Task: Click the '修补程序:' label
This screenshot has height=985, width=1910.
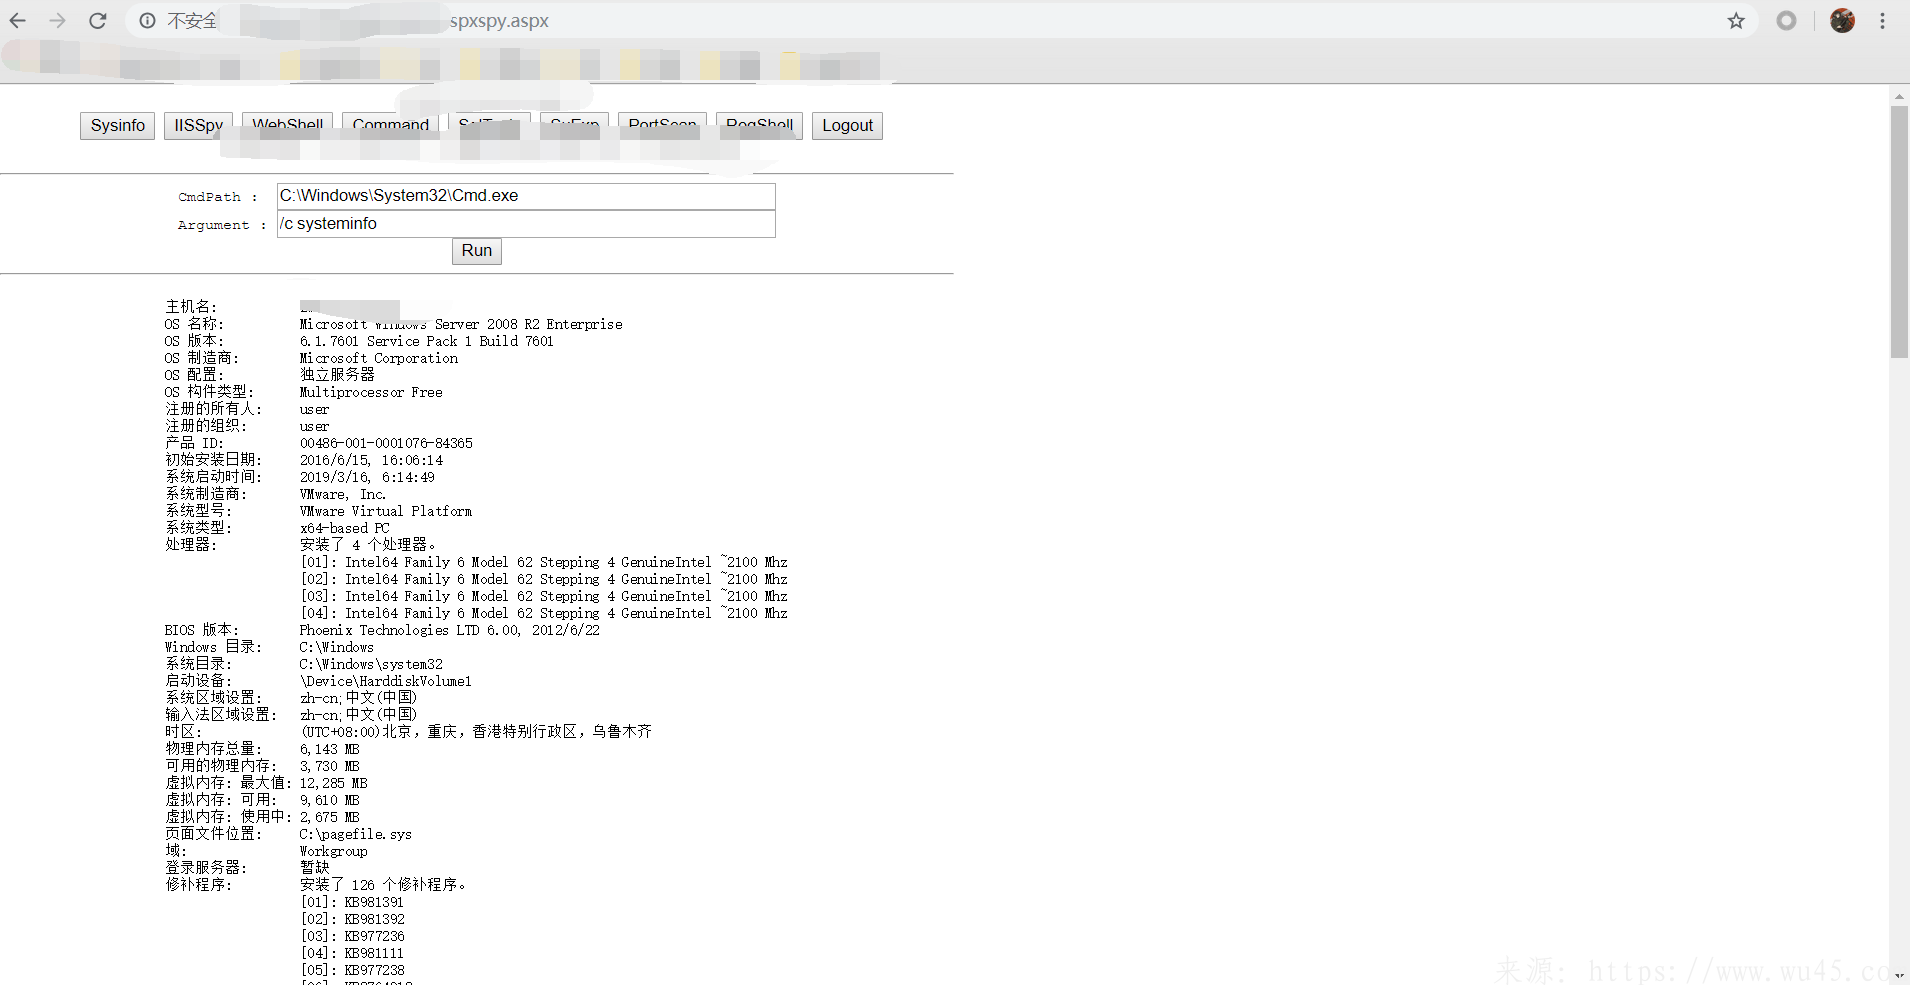Action: (198, 885)
